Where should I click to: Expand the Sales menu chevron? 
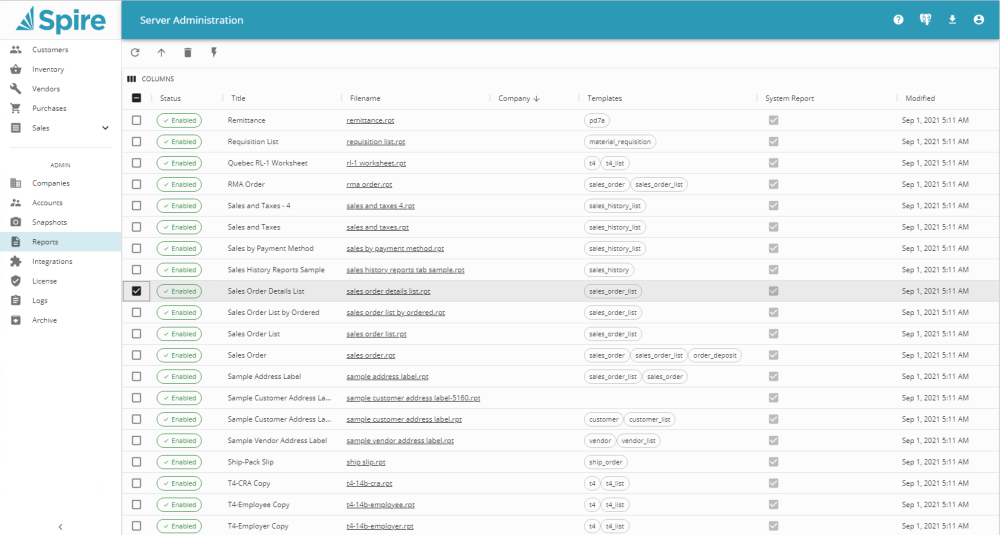[105, 128]
